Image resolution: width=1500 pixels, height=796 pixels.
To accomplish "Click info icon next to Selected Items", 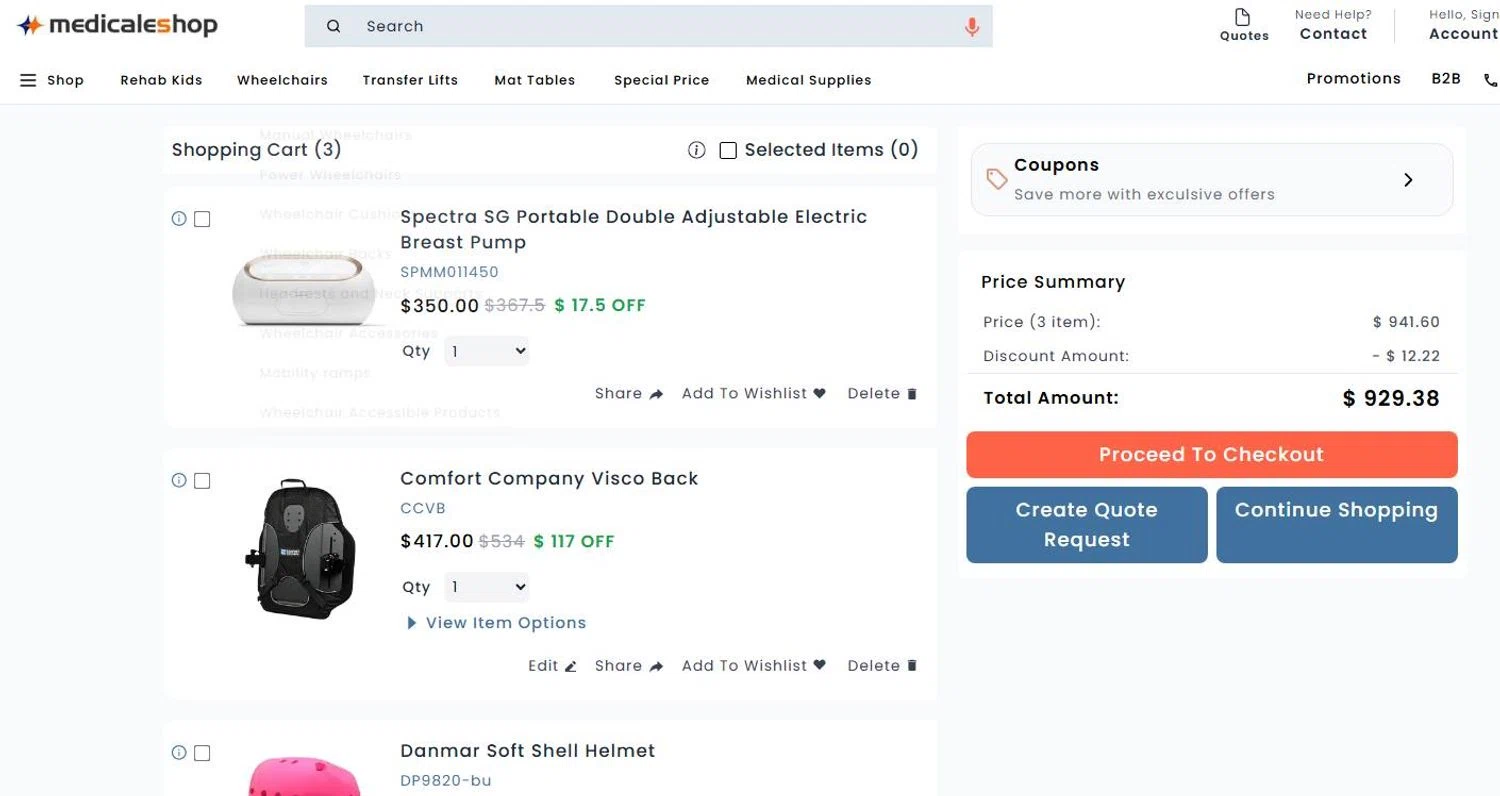I will pos(697,150).
